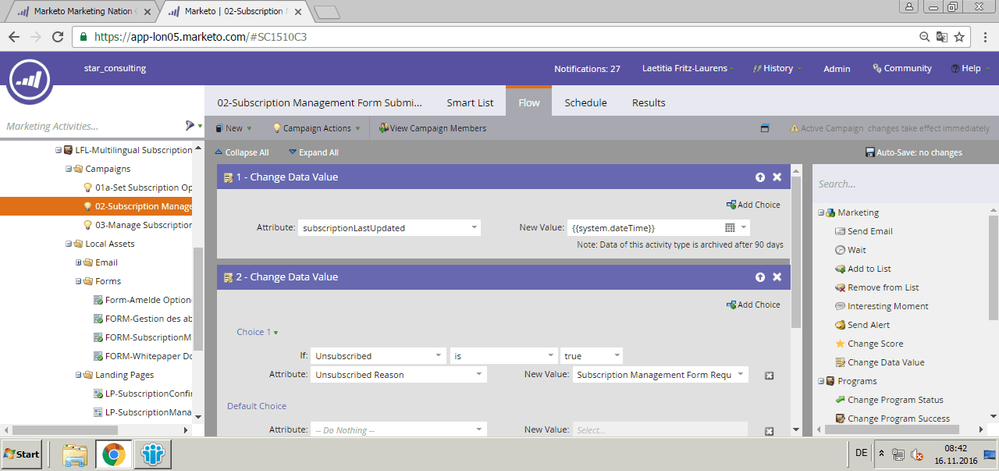This screenshot has height=471, width=999.
Task: Switch to the Schedule tab
Action: pos(585,102)
